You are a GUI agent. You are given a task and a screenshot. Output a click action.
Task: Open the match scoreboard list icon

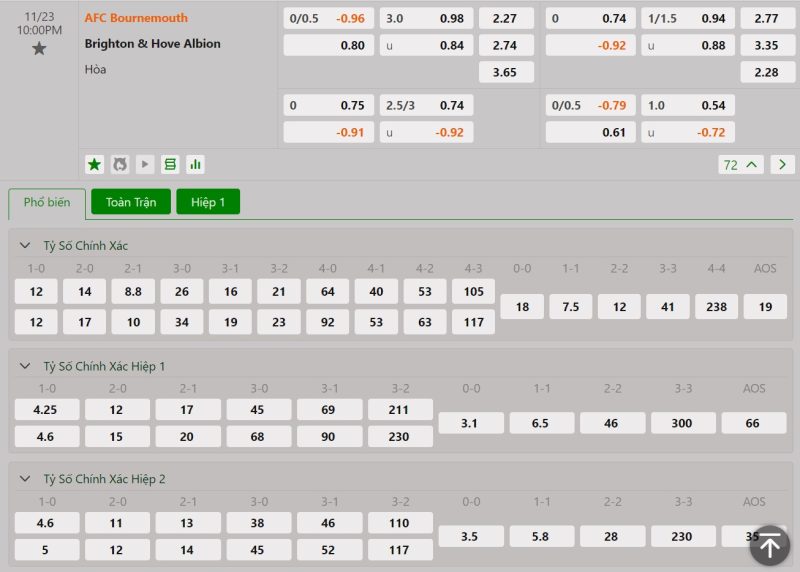click(x=170, y=165)
